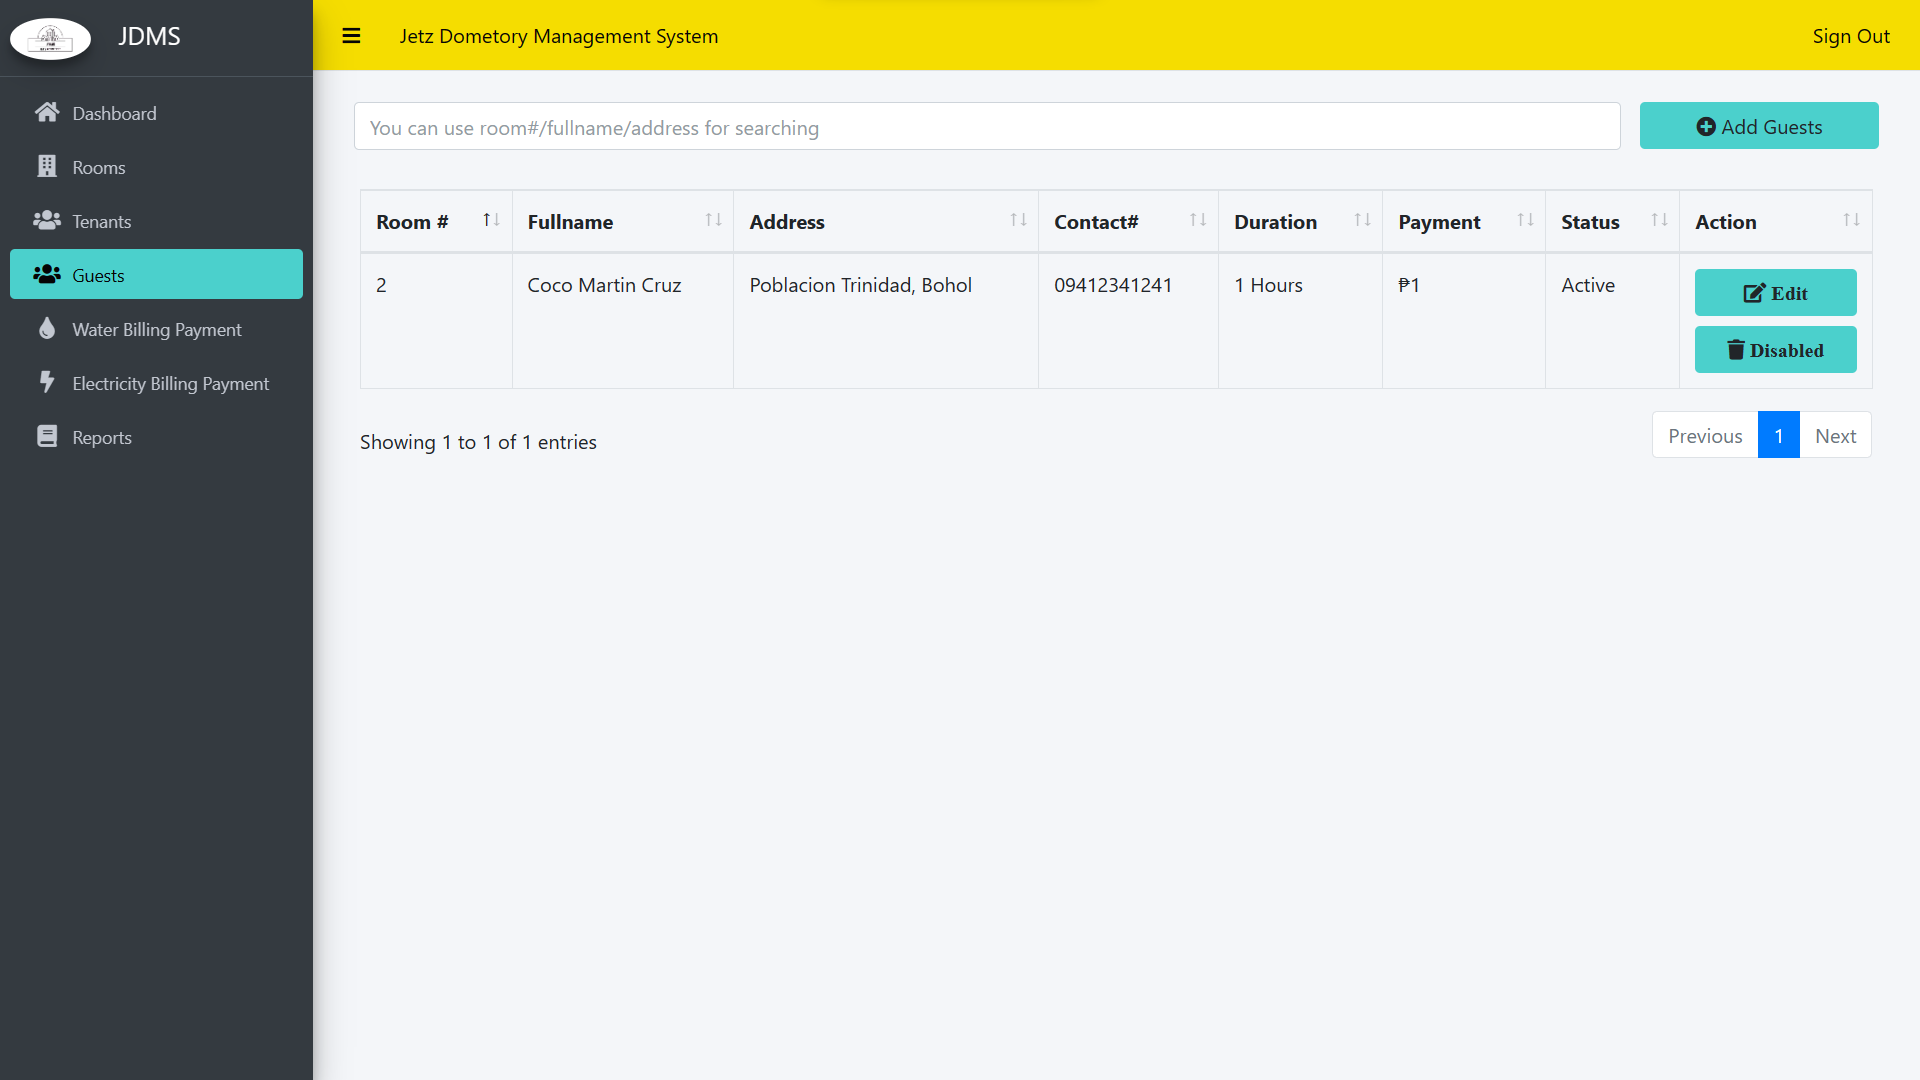The image size is (1920, 1080).
Task: Sort table by Payment column arrows
Action: pyautogui.click(x=1525, y=220)
